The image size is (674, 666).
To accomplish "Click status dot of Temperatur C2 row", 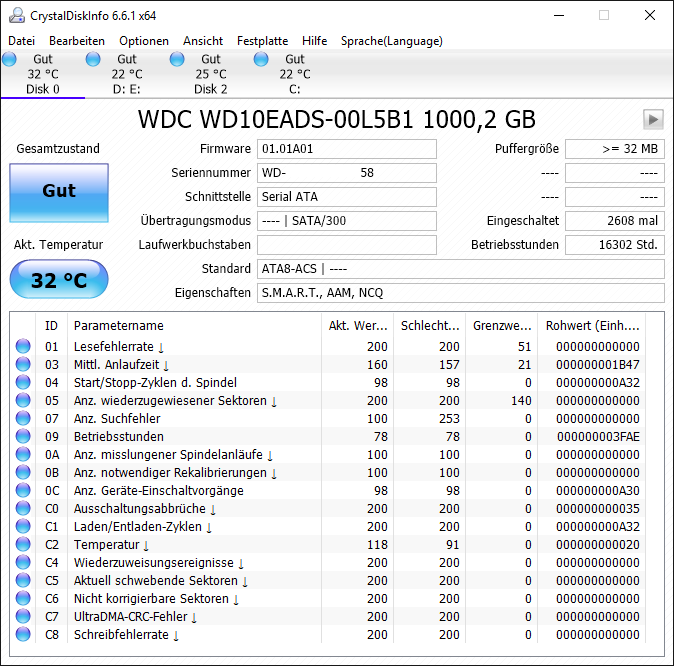I will tap(23, 544).
